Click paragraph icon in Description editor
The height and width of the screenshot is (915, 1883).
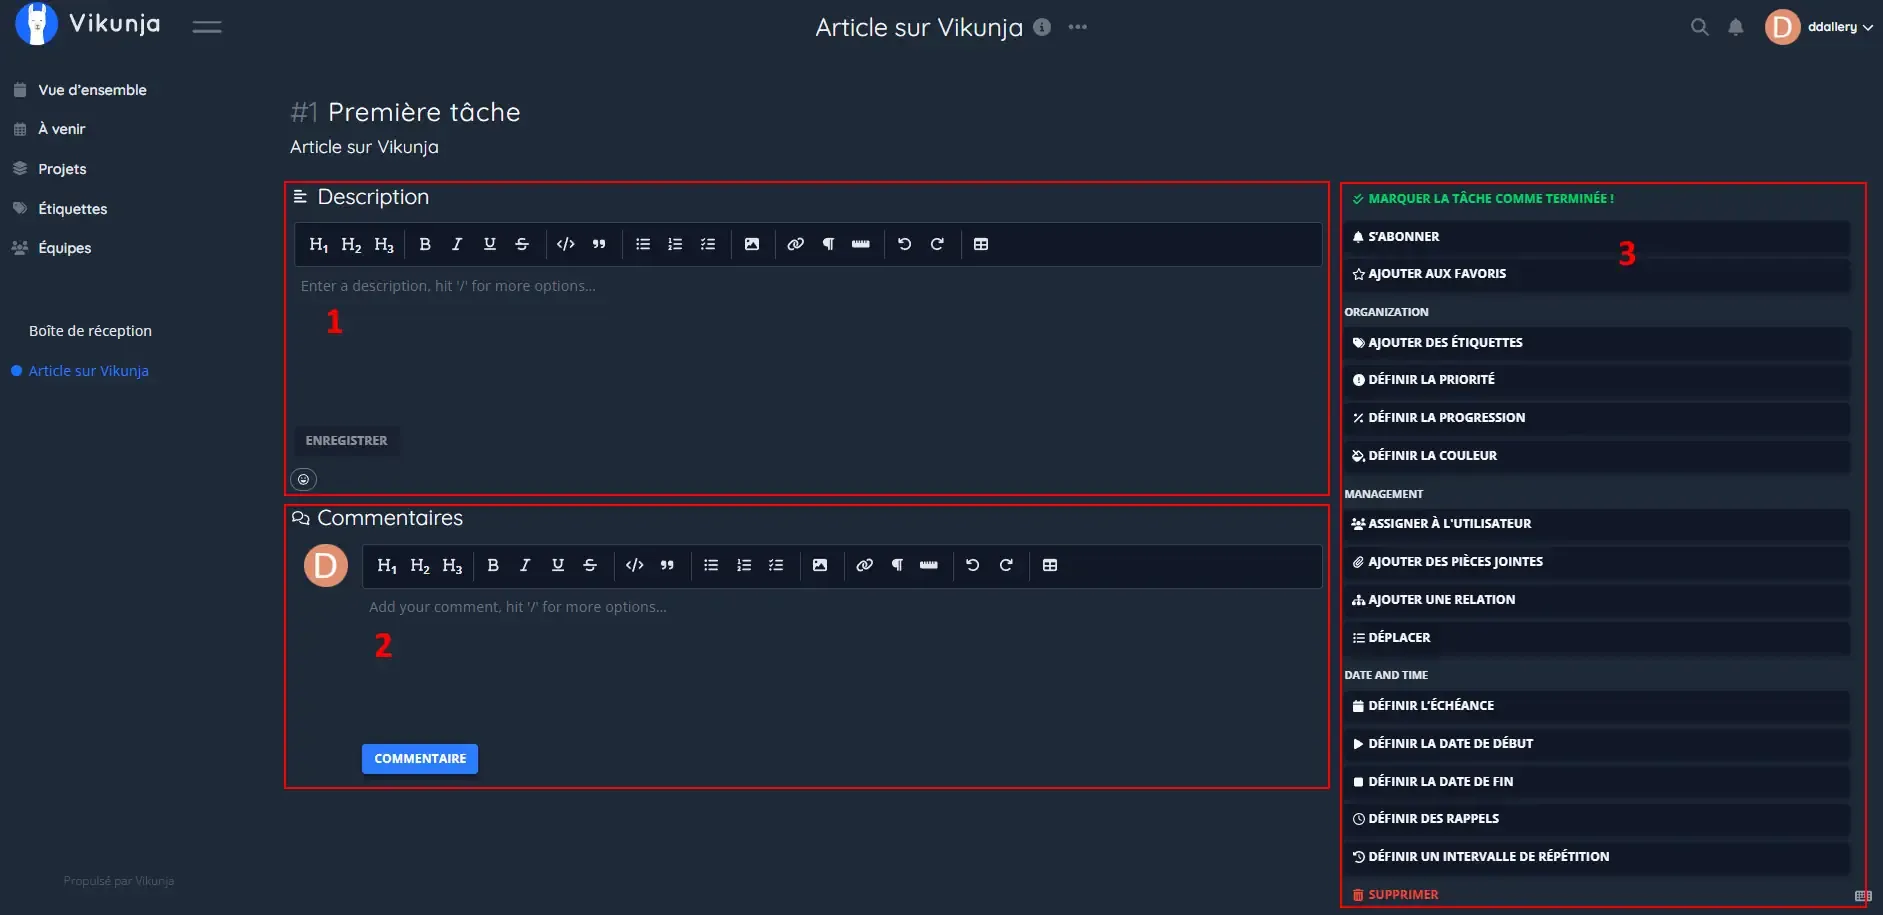point(828,244)
